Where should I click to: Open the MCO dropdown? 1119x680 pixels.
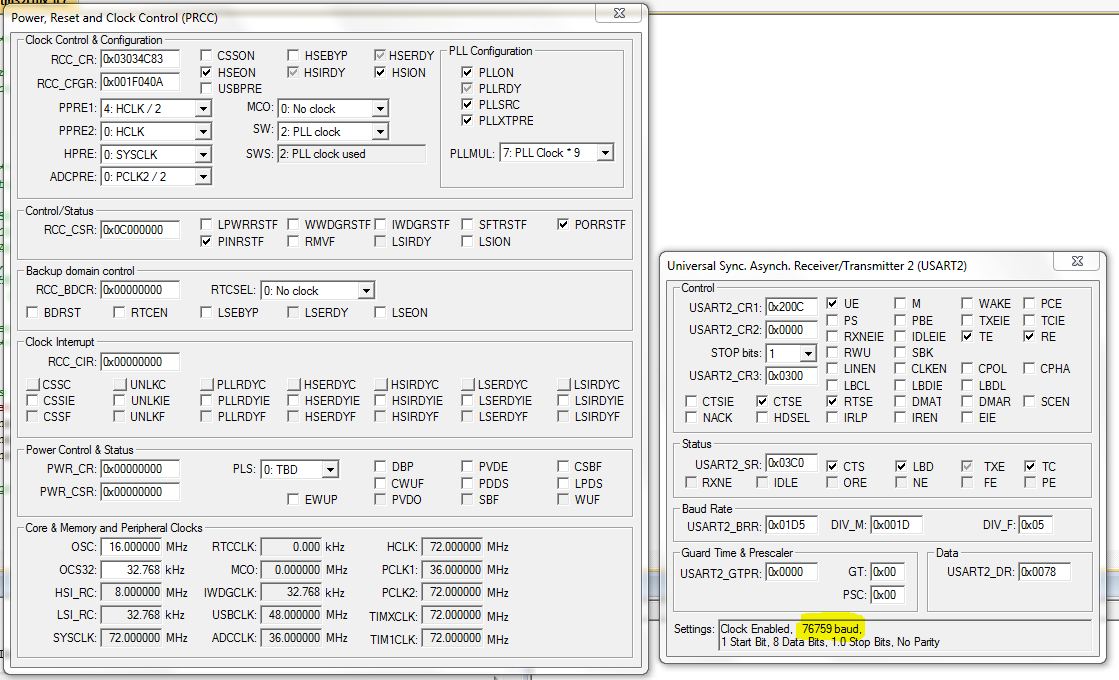click(379, 109)
